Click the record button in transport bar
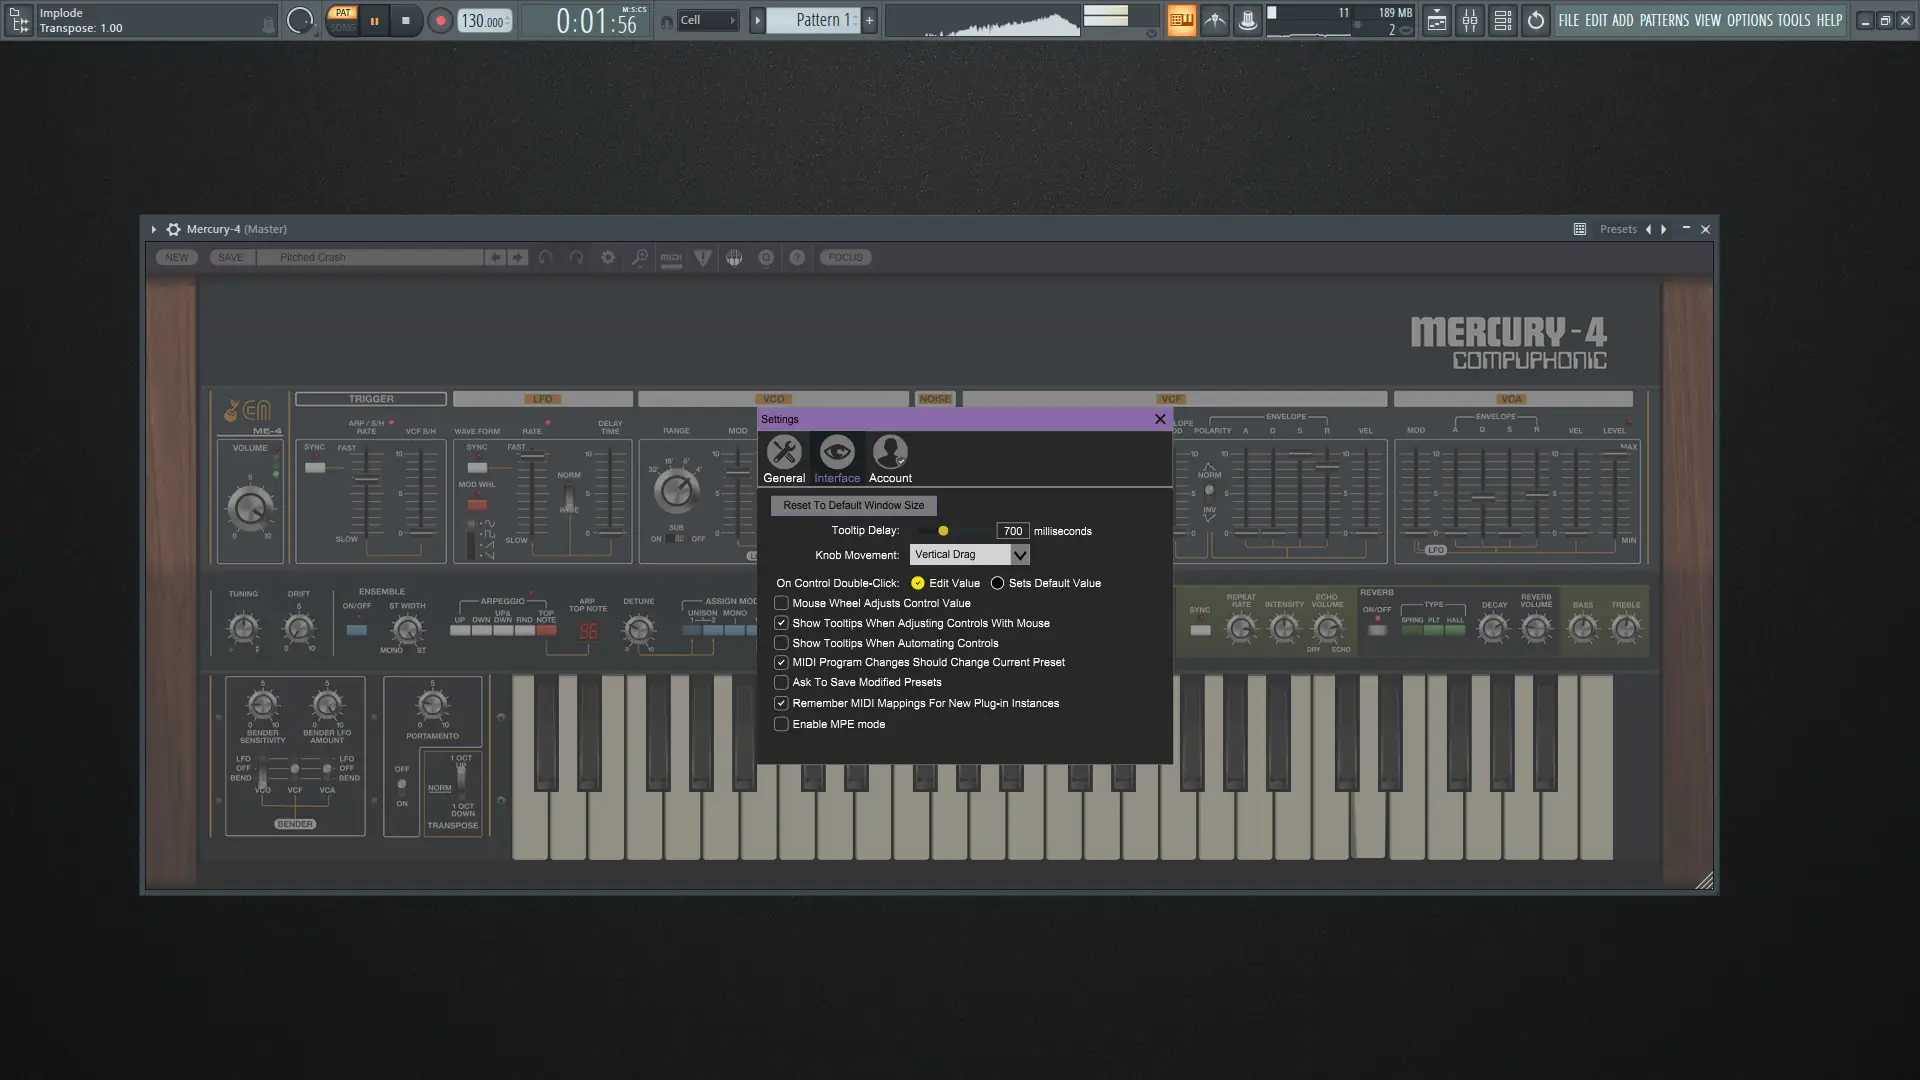1920x1080 pixels. click(x=440, y=21)
